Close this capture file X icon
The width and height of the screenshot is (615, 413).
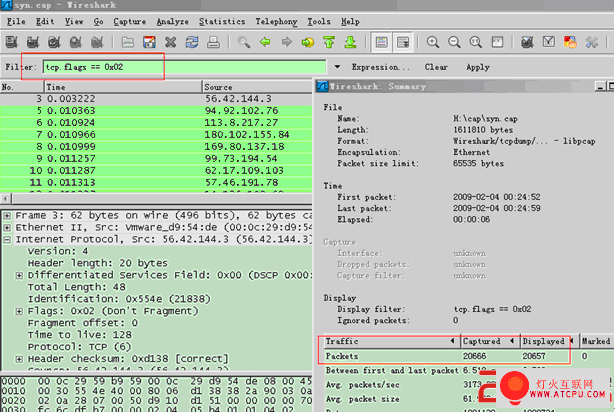[x=170, y=42]
